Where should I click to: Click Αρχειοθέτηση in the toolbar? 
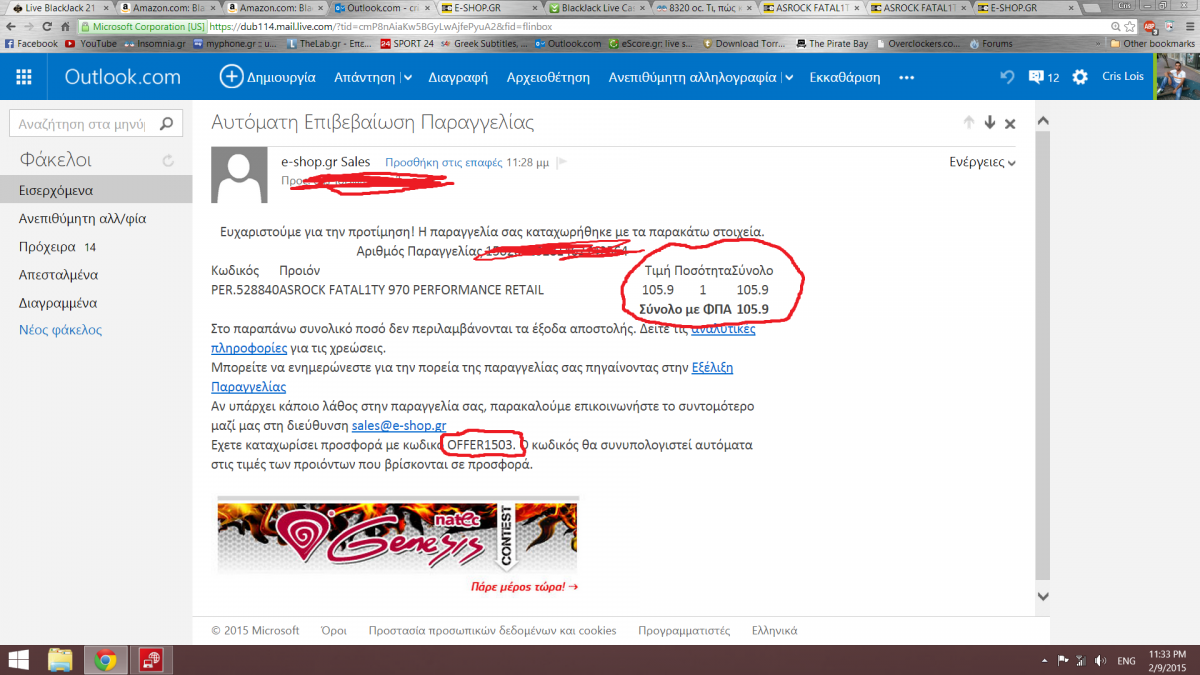click(548, 77)
